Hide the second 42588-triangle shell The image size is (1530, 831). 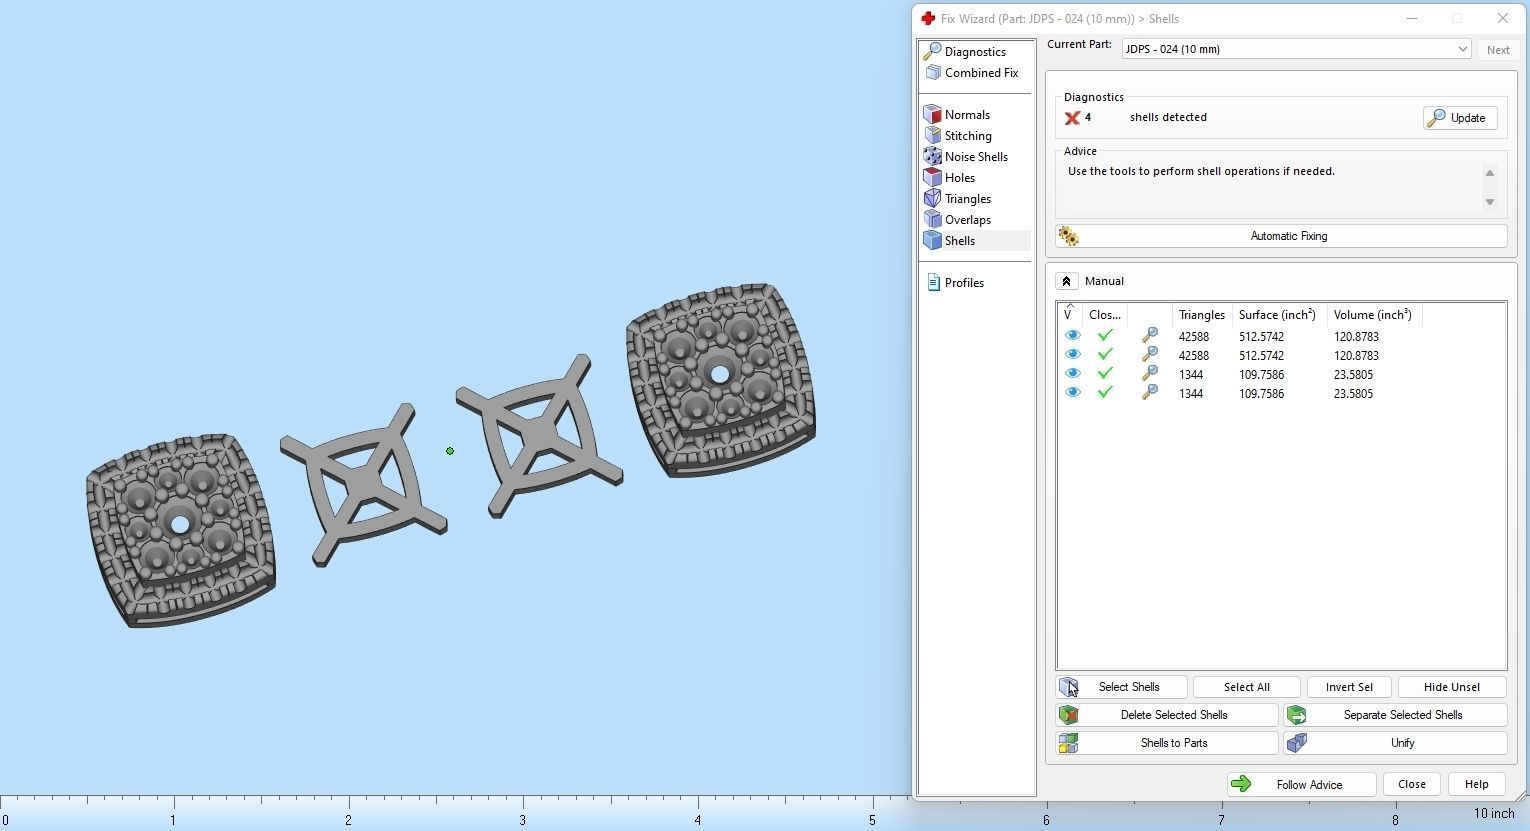tap(1072, 355)
